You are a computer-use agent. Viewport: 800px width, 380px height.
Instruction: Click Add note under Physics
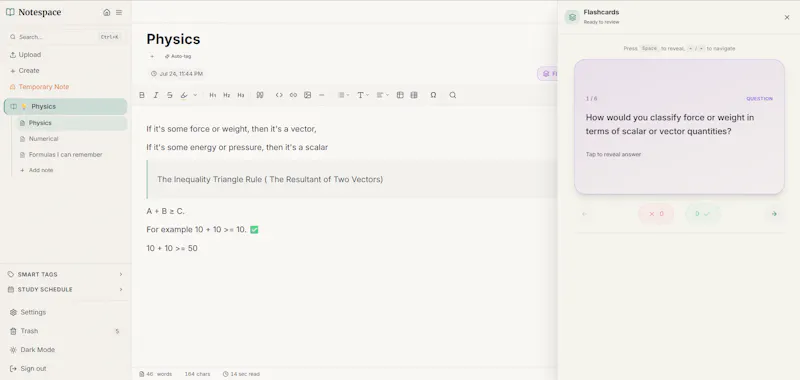pyautogui.click(x=37, y=170)
